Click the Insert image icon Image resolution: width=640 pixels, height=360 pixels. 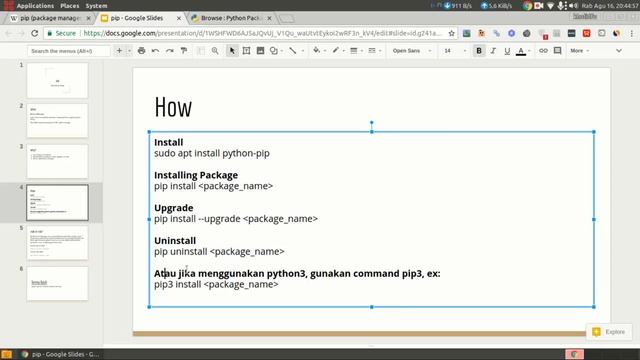[260, 51]
